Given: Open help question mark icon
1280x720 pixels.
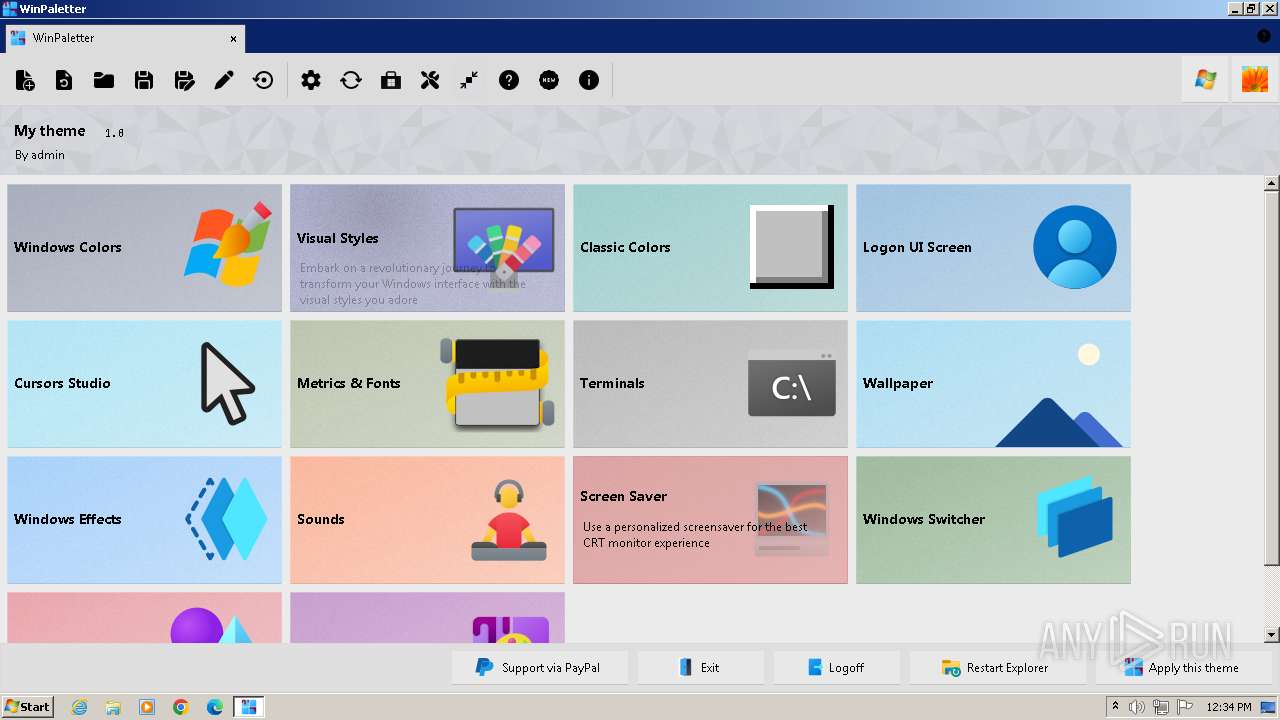Looking at the screenshot, I should click(x=509, y=80).
